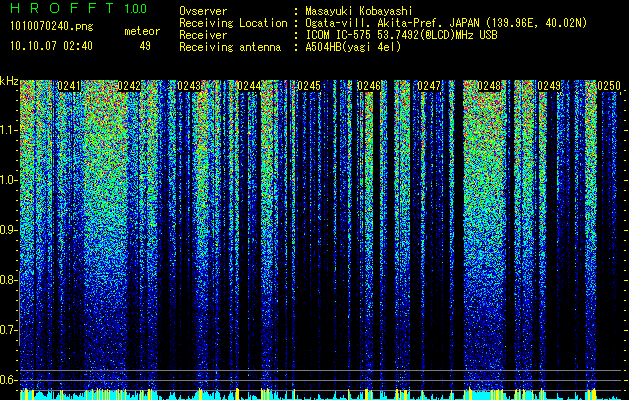
Task: Click the 0.8 kHz axis label
Action: [7, 280]
